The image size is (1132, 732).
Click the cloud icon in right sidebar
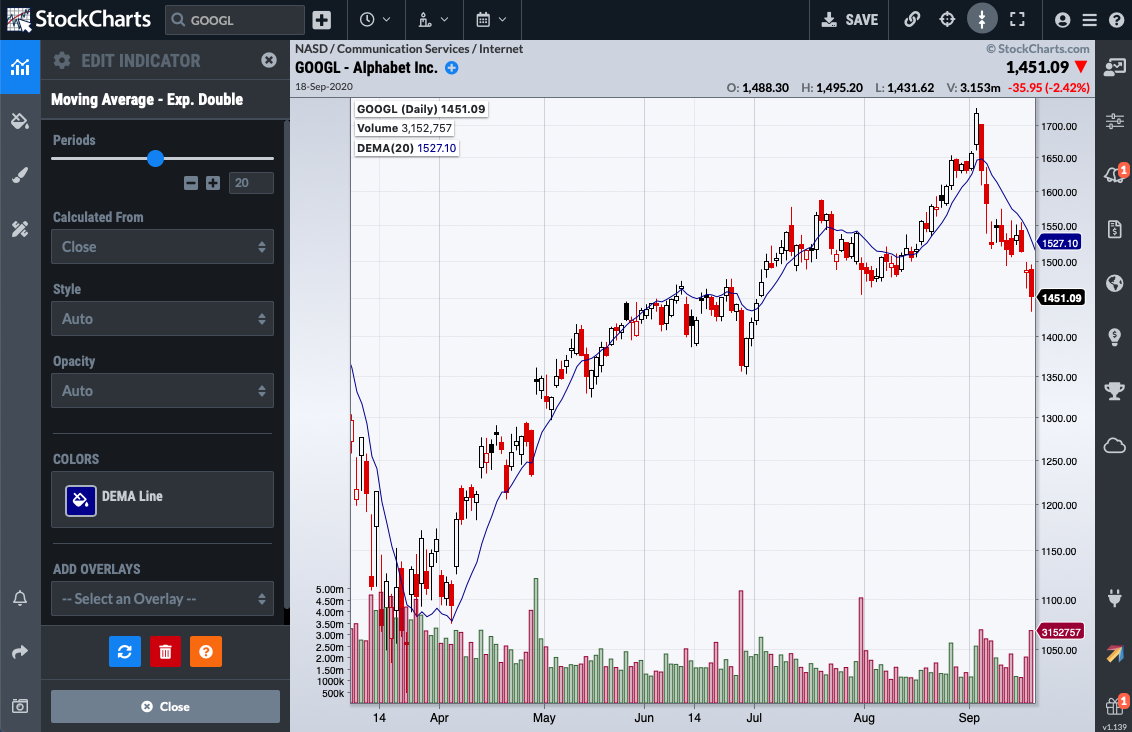pyautogui.click(x=1115, y=445)
